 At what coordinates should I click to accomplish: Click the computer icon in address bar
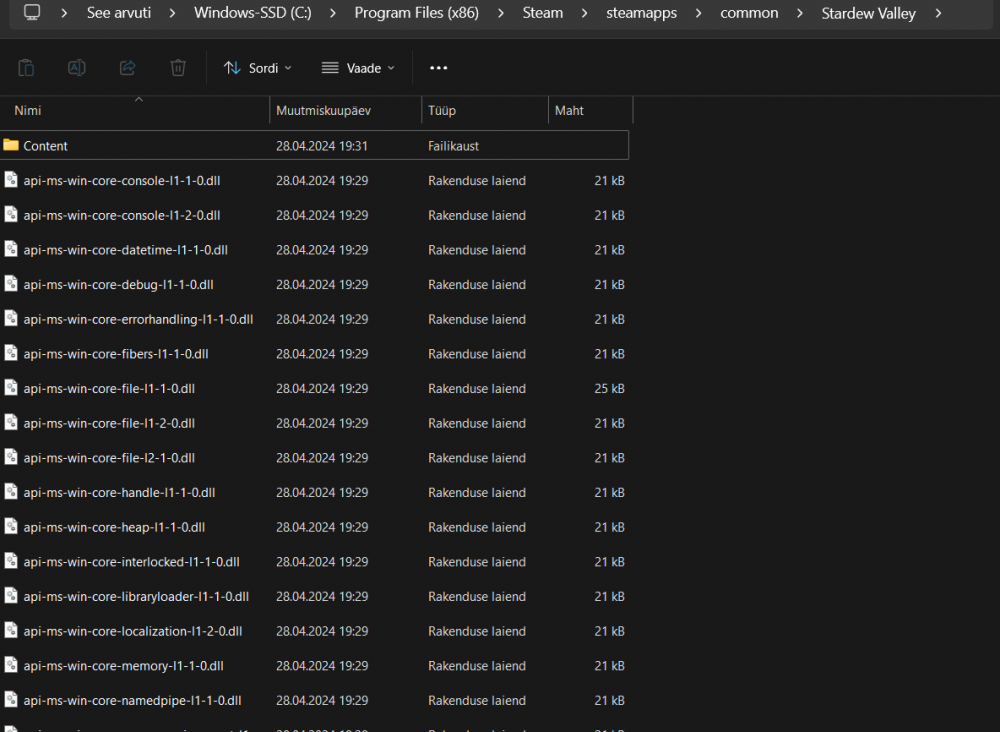coord(32,12)
